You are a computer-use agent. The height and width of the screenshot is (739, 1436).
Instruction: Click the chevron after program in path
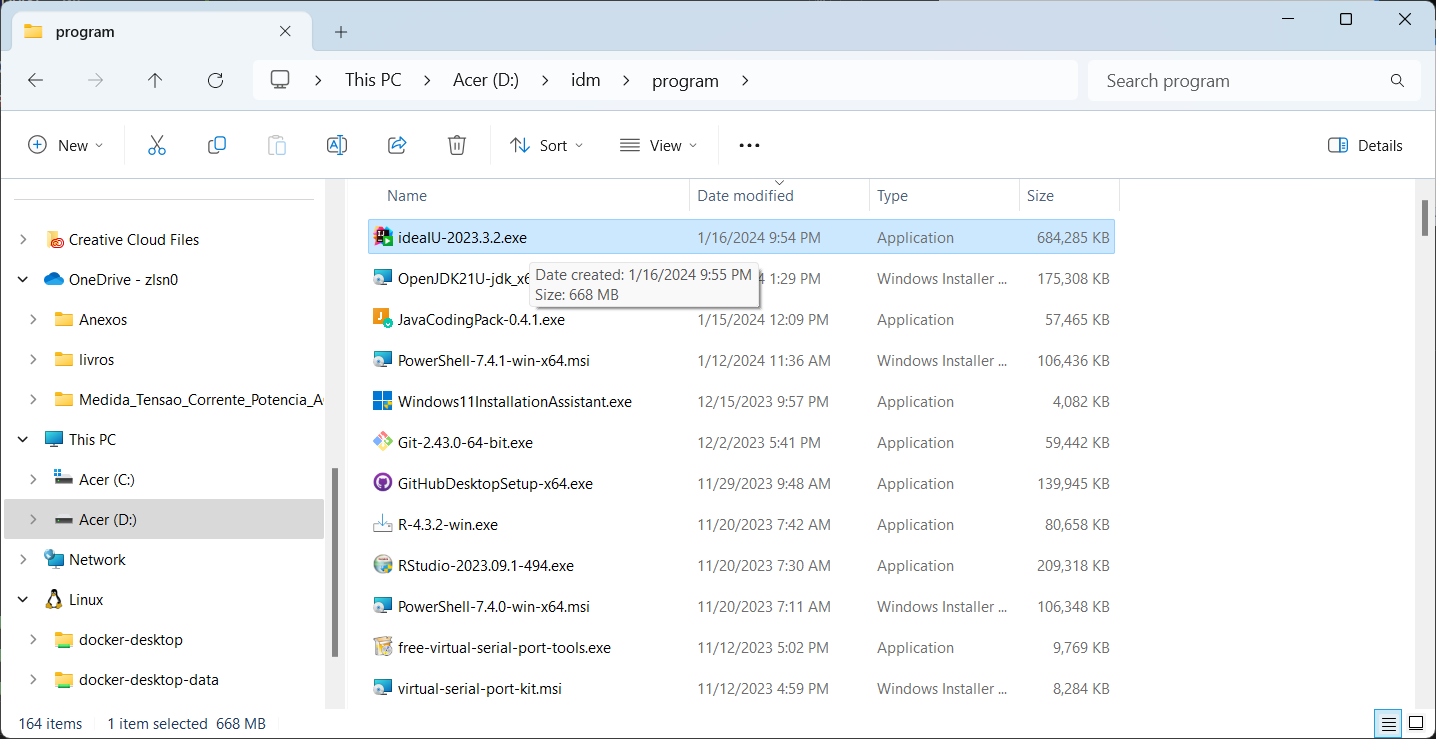pyautogui.click(x=745, y=80)
